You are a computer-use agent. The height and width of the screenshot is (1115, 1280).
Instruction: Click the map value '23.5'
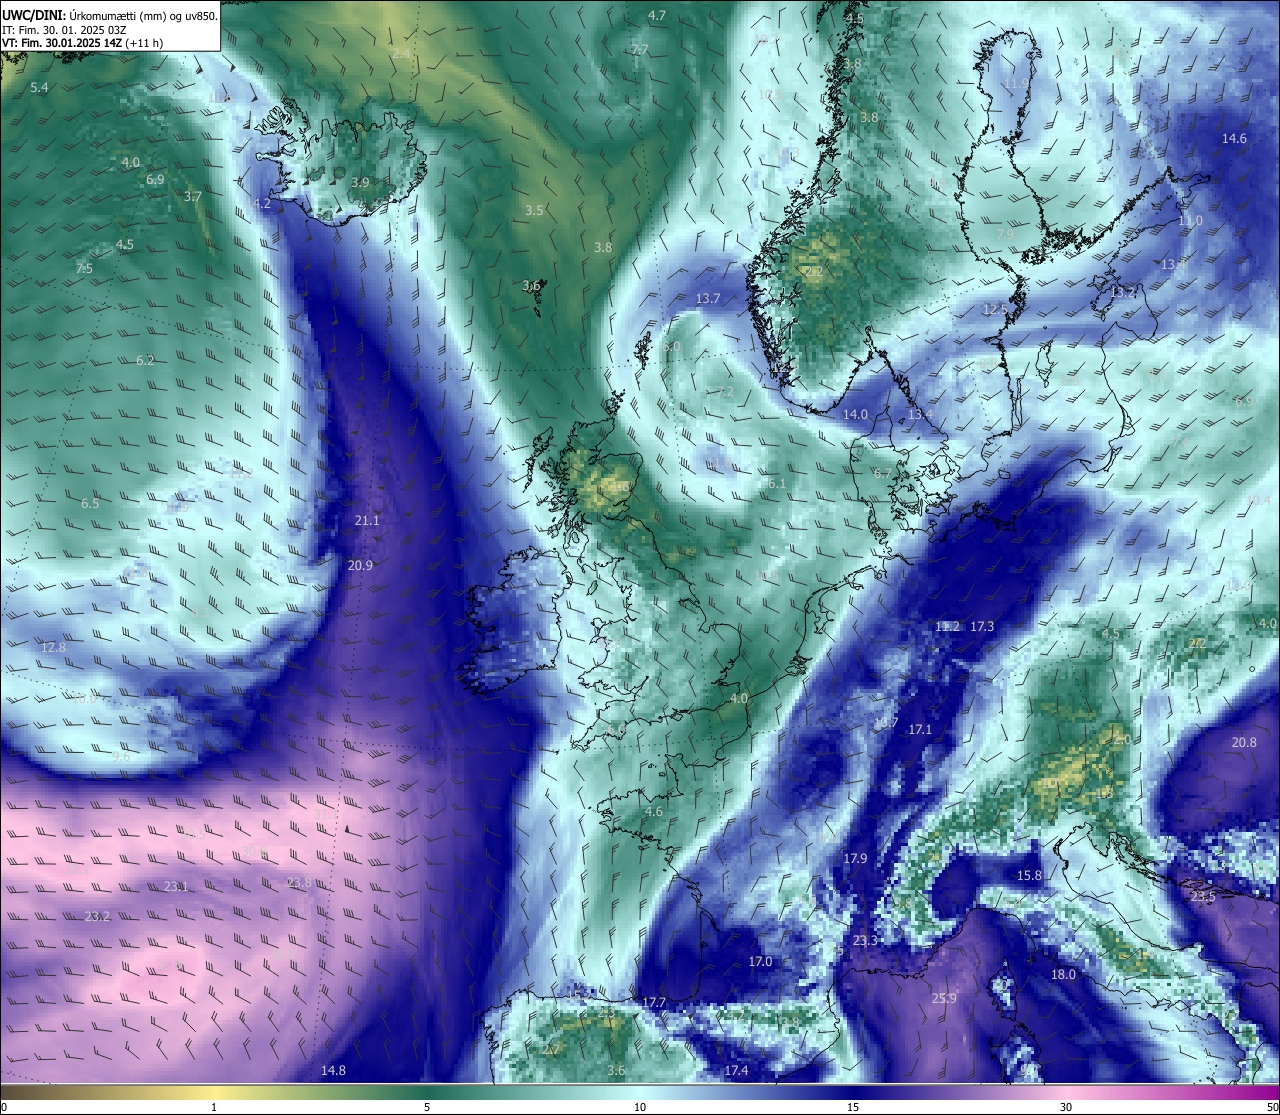click(1203, 898)
